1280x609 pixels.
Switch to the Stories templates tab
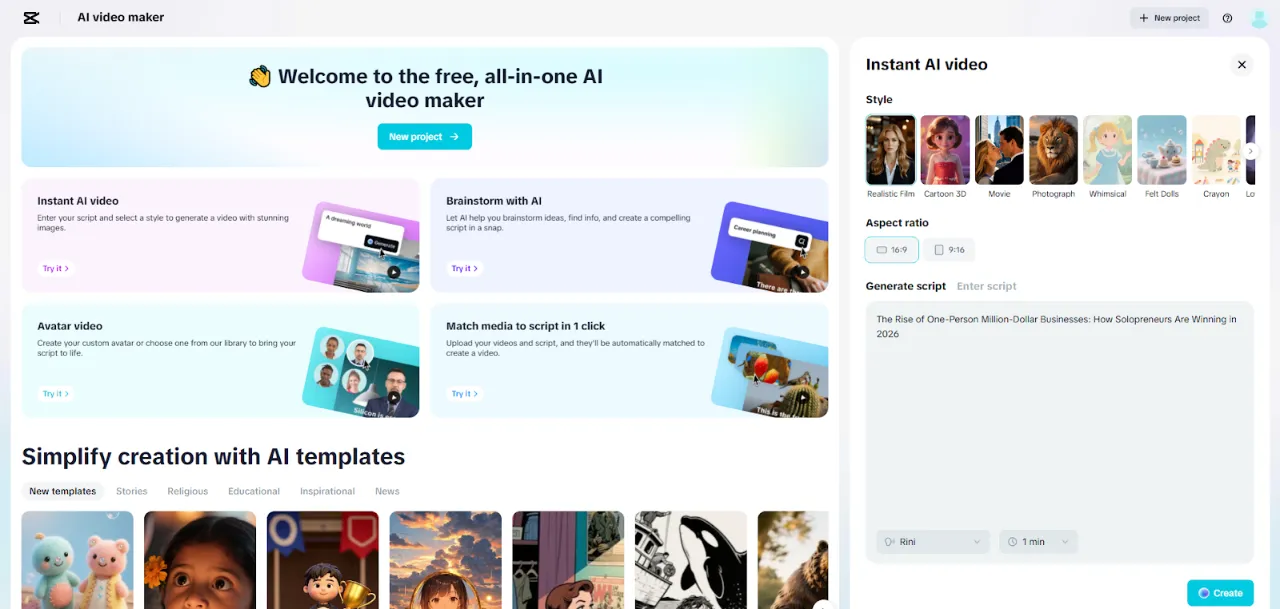point(131,491)
